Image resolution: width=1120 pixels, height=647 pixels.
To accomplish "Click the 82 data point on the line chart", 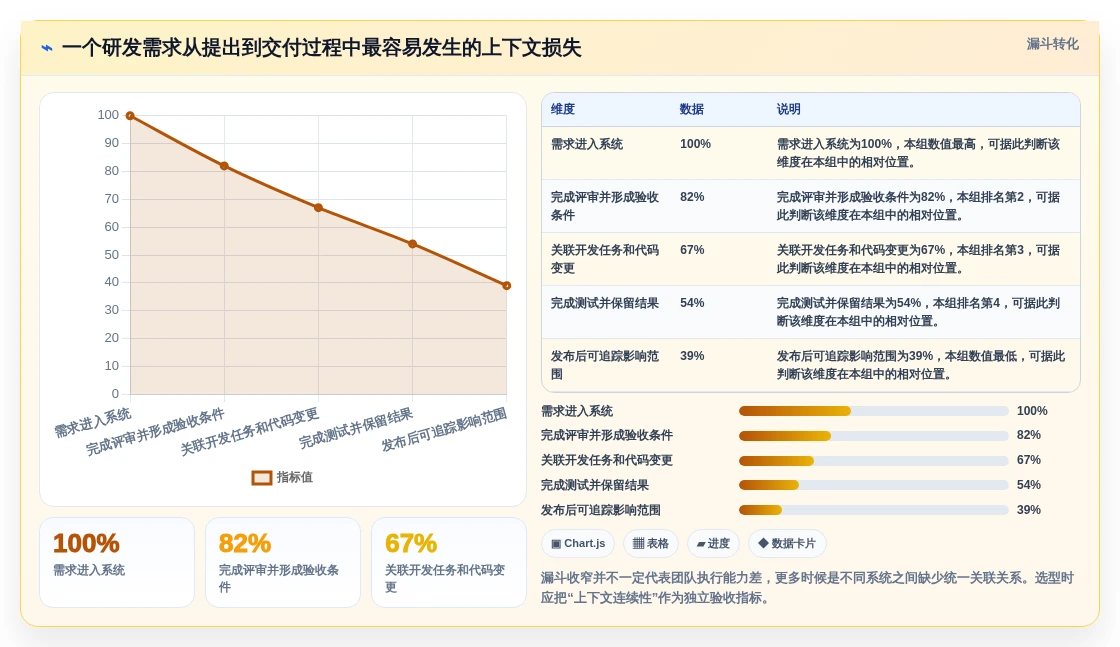I will click(224, 166).
